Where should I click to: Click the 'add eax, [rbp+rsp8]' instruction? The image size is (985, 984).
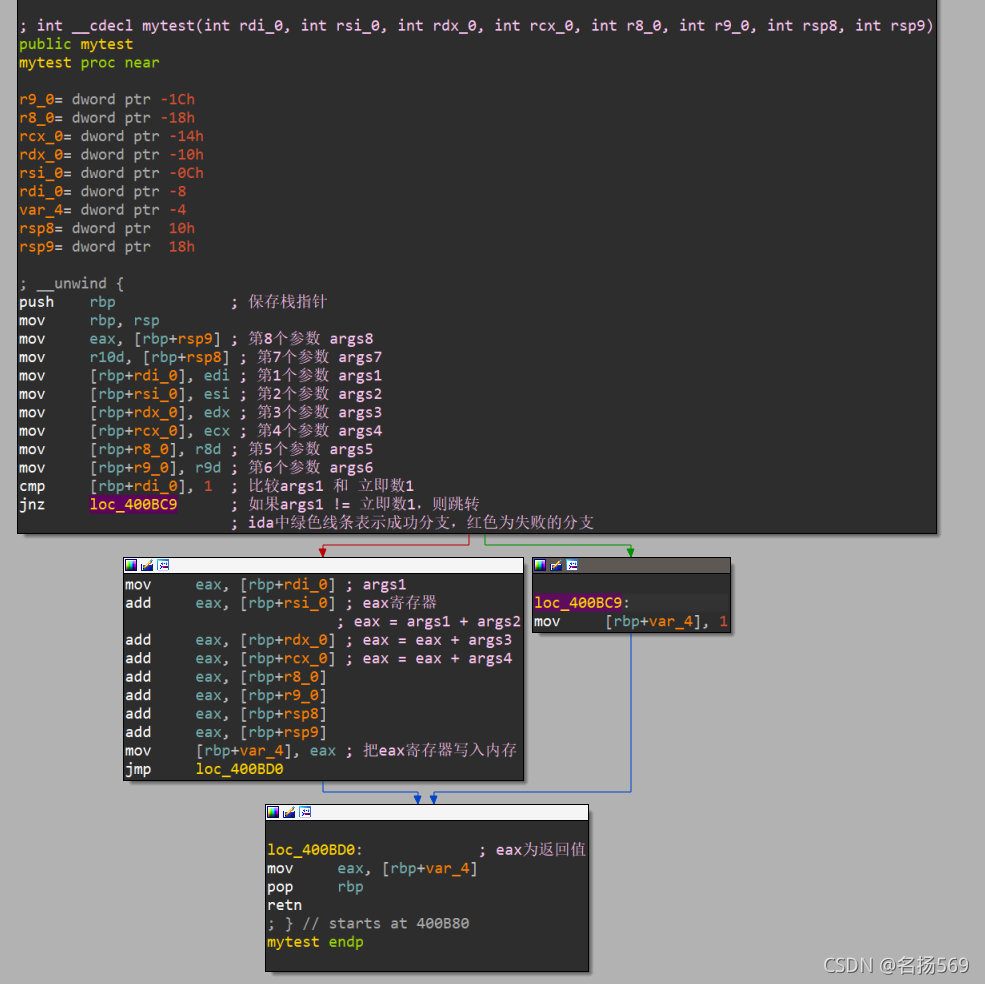click(x=226, y=714)
